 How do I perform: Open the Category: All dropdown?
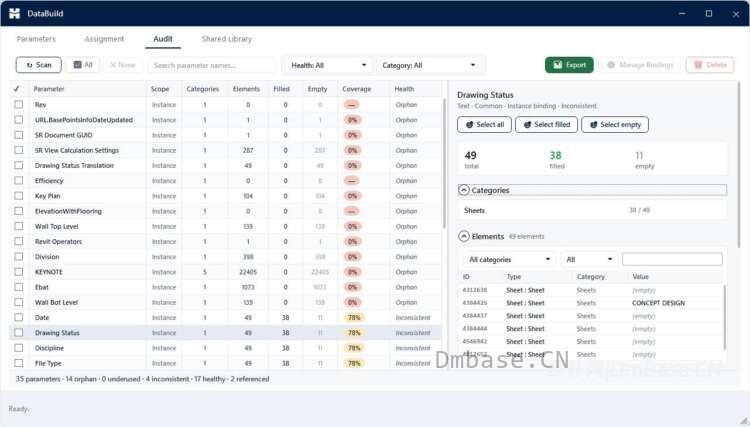pos(429,65)
